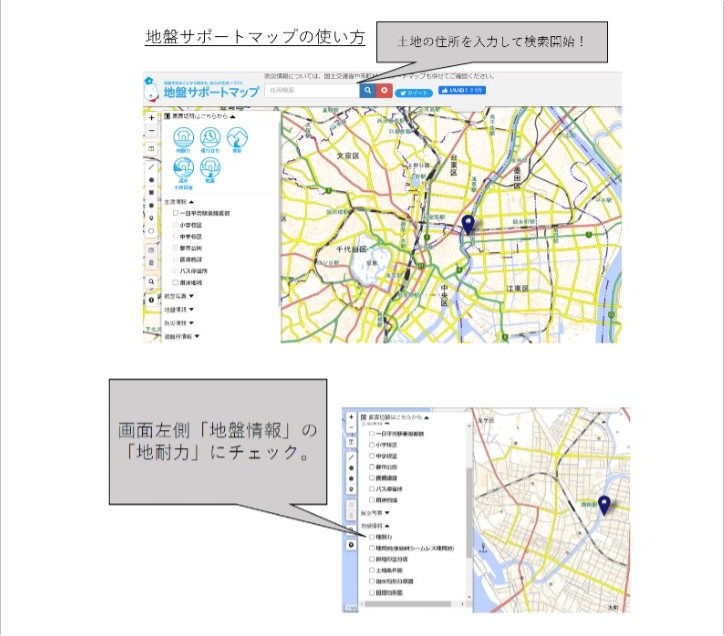Check バス停留所 box in upper panel
Screen dimensions: 724x636
pos(175,271)
